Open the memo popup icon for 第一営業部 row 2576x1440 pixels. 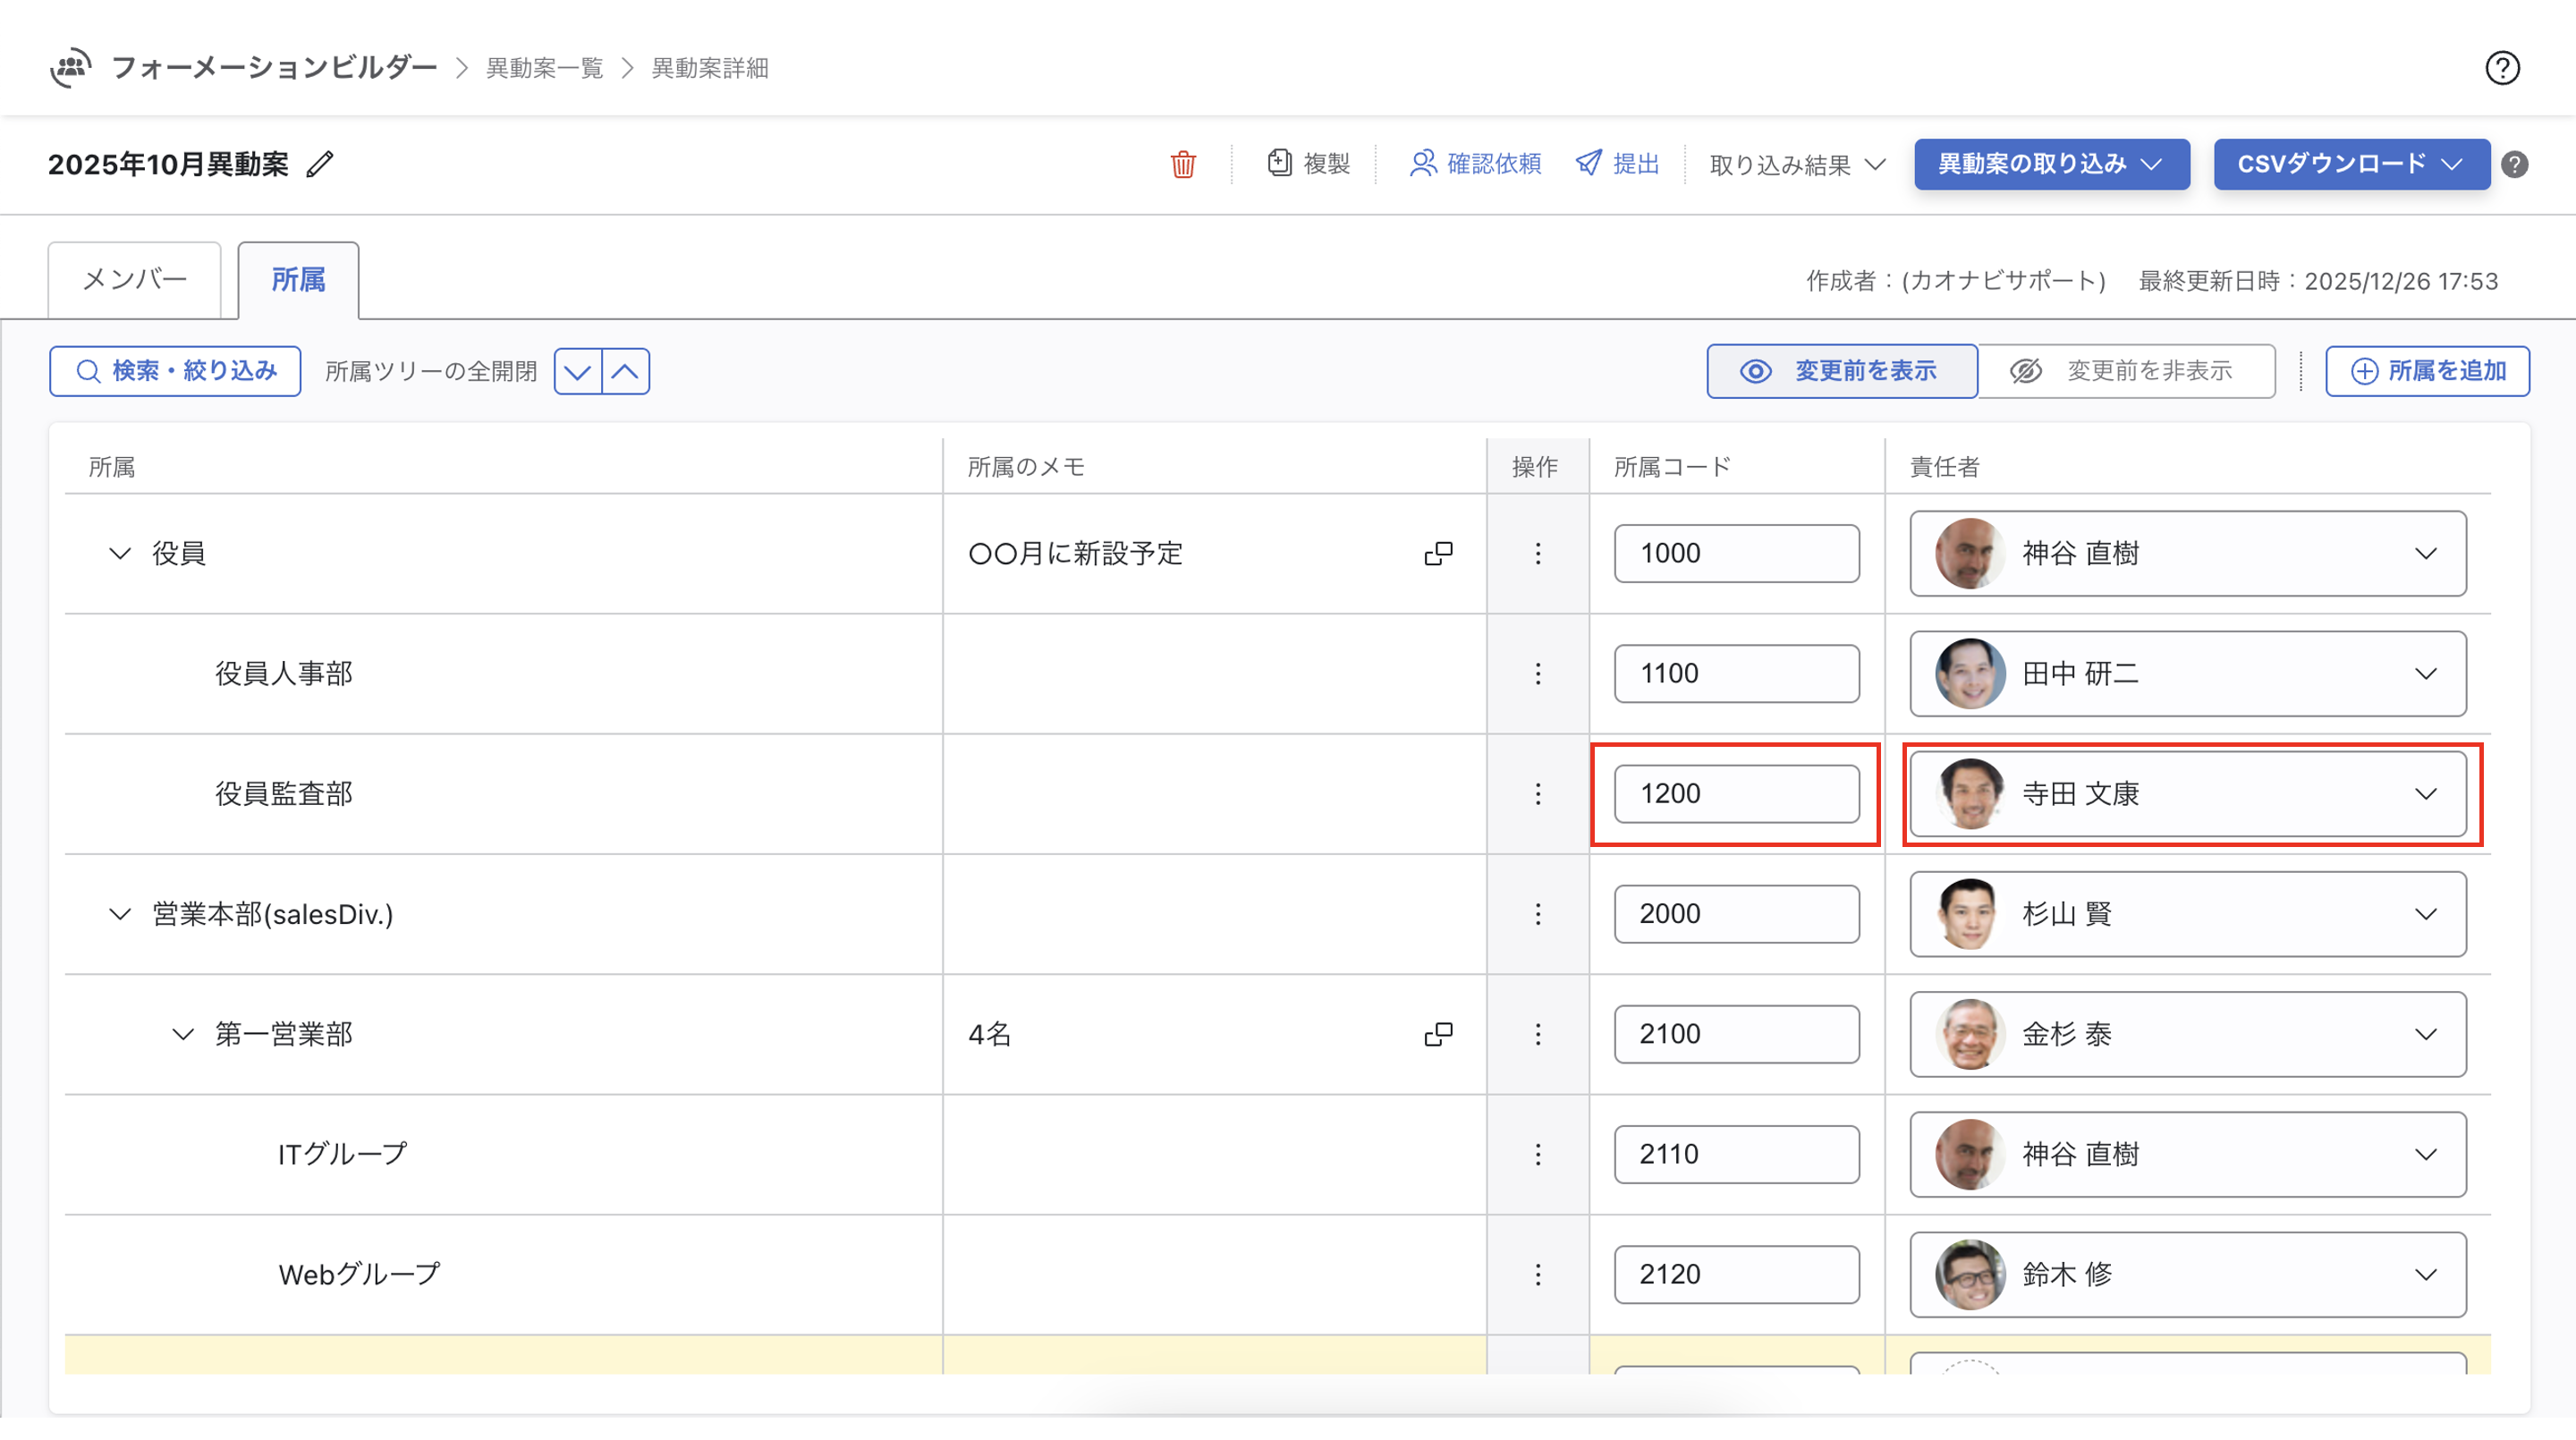(1438, 1033)
